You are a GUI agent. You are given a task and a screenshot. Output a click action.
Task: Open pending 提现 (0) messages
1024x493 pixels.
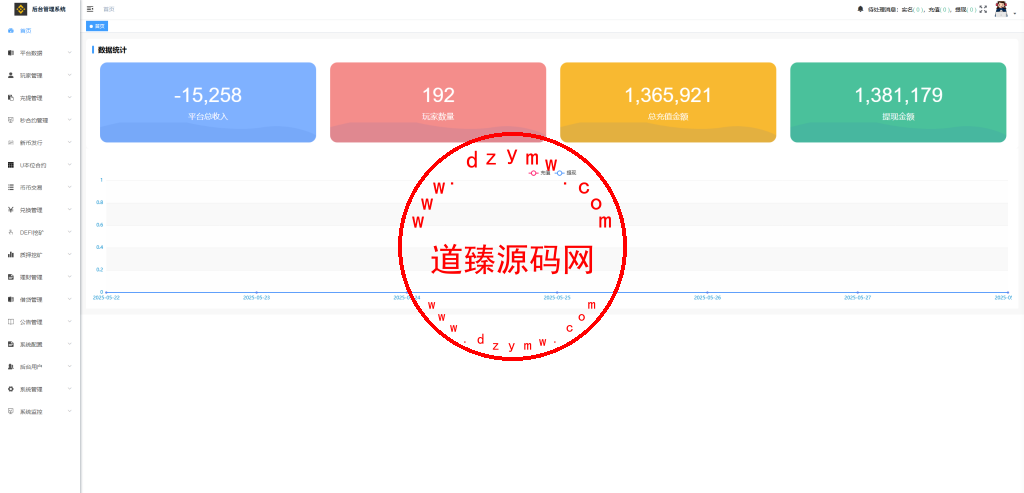(966, 10)
